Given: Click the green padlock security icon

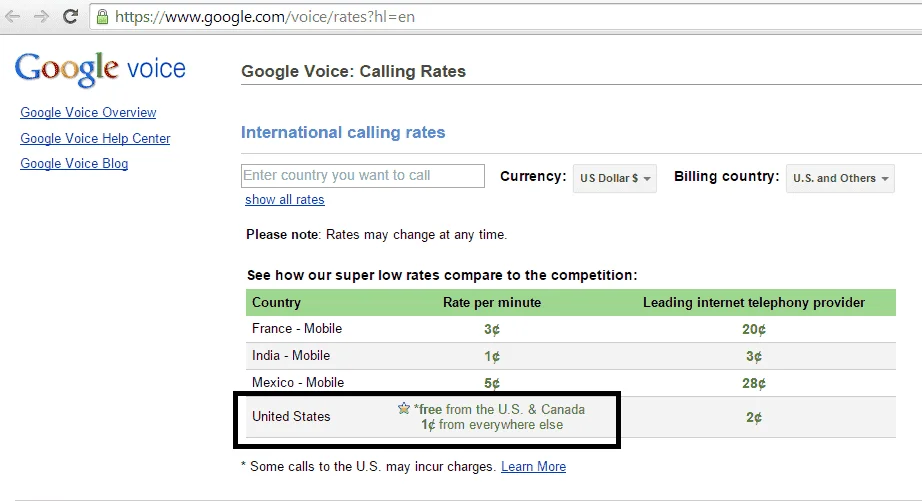Looking at the screenshot, I should pyautogui.click(x=102, y=16).
